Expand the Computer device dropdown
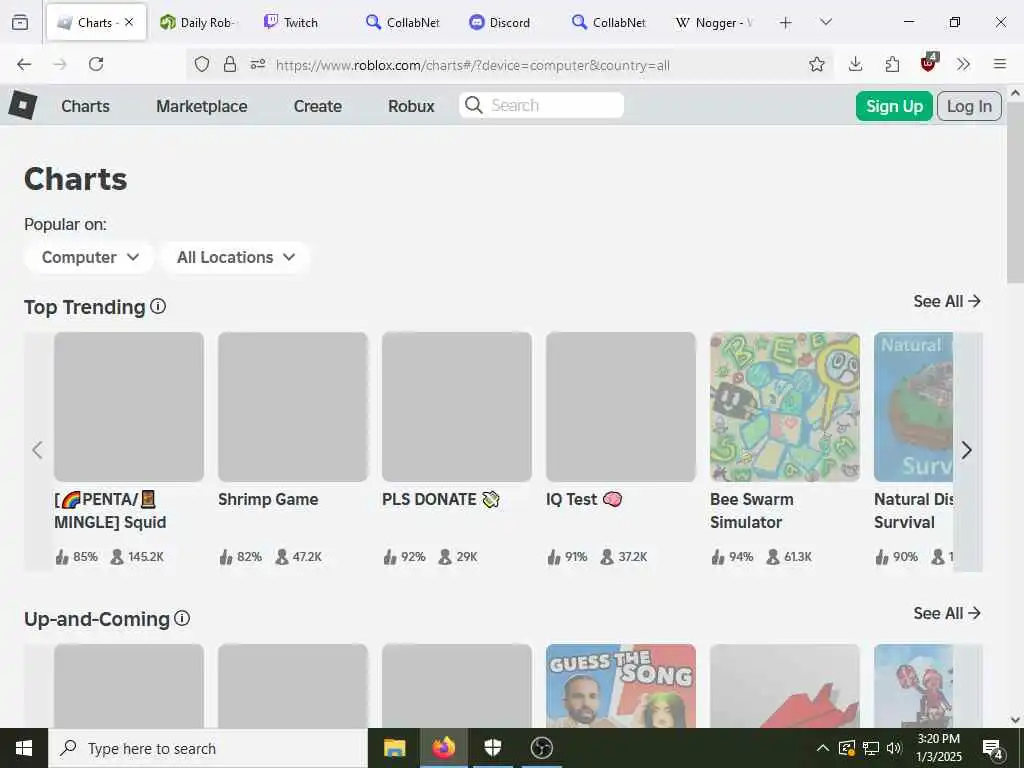This screenshot has height=768, width=1024. 89,257
